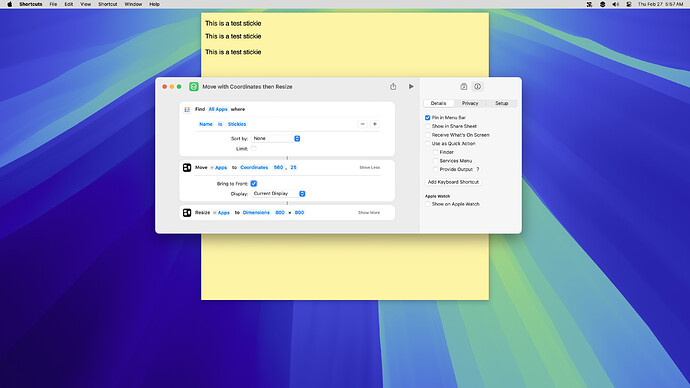Click Apps variable in Resize action
The image size is (690, 388).
(x=221, y=212)
